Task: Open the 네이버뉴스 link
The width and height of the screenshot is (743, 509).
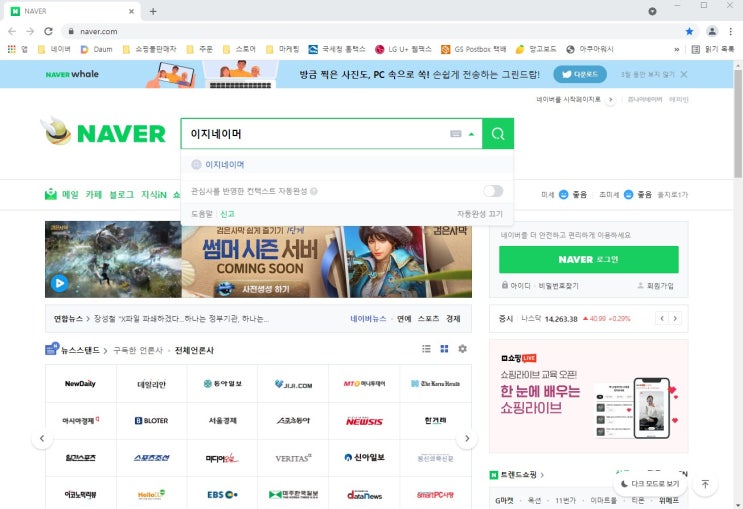Action: point(368,318)
